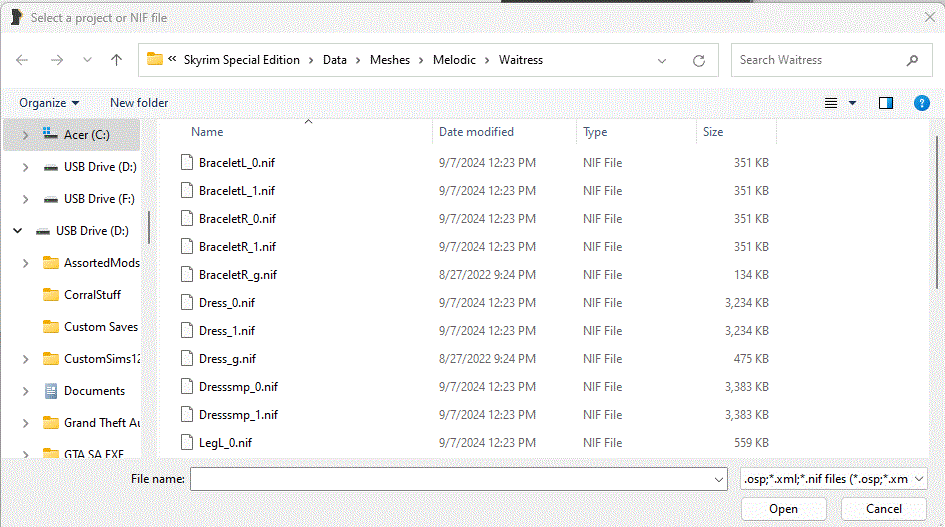Collapse the expanded USB Drive (D:)
This screenshot has height=527, width=945.
coord(17,231)
